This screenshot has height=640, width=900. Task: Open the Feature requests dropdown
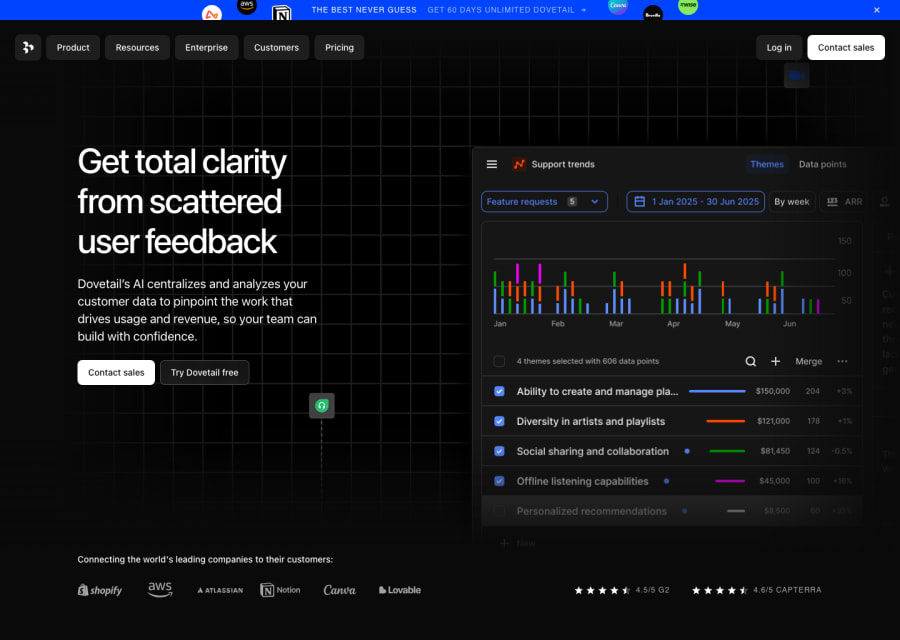pos(544,201)
